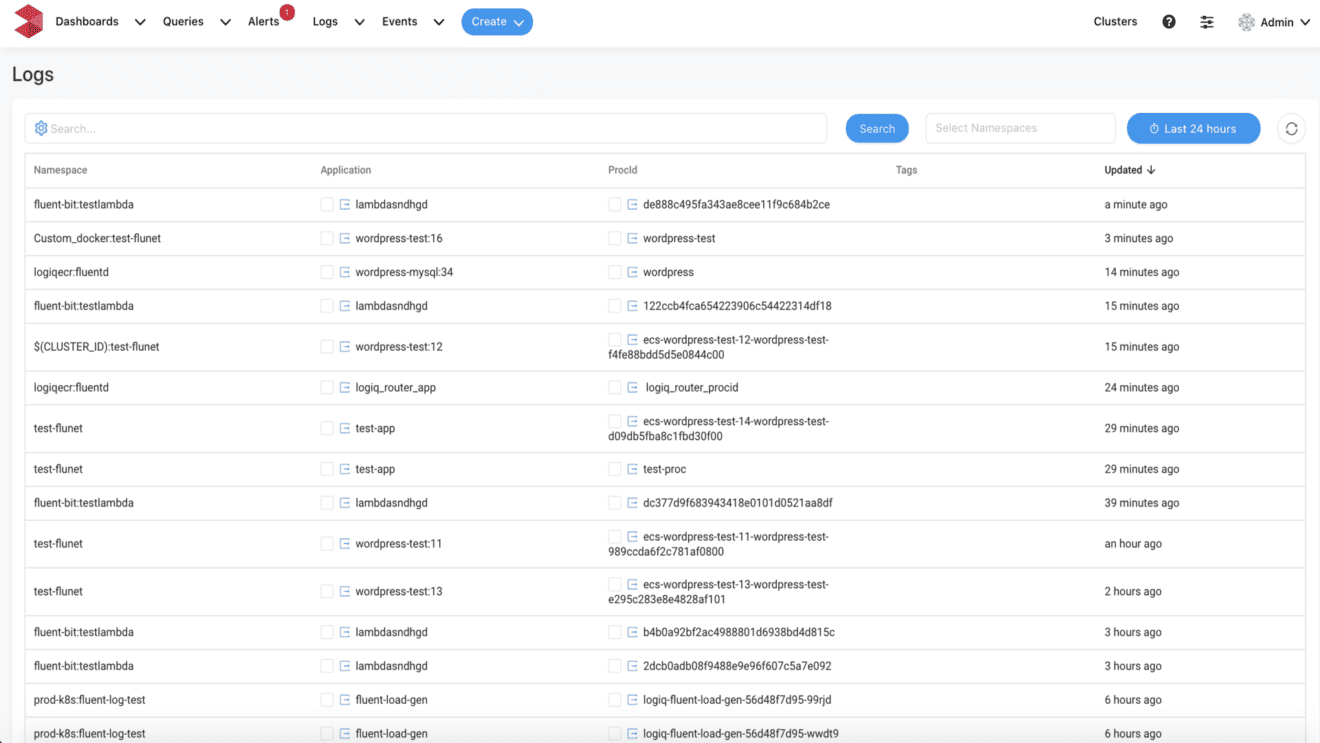Image resolution: width=1320 pixels, height=743 pixels.
Task: Open logs icon for test-proc procid
Action: pos(632,469)
